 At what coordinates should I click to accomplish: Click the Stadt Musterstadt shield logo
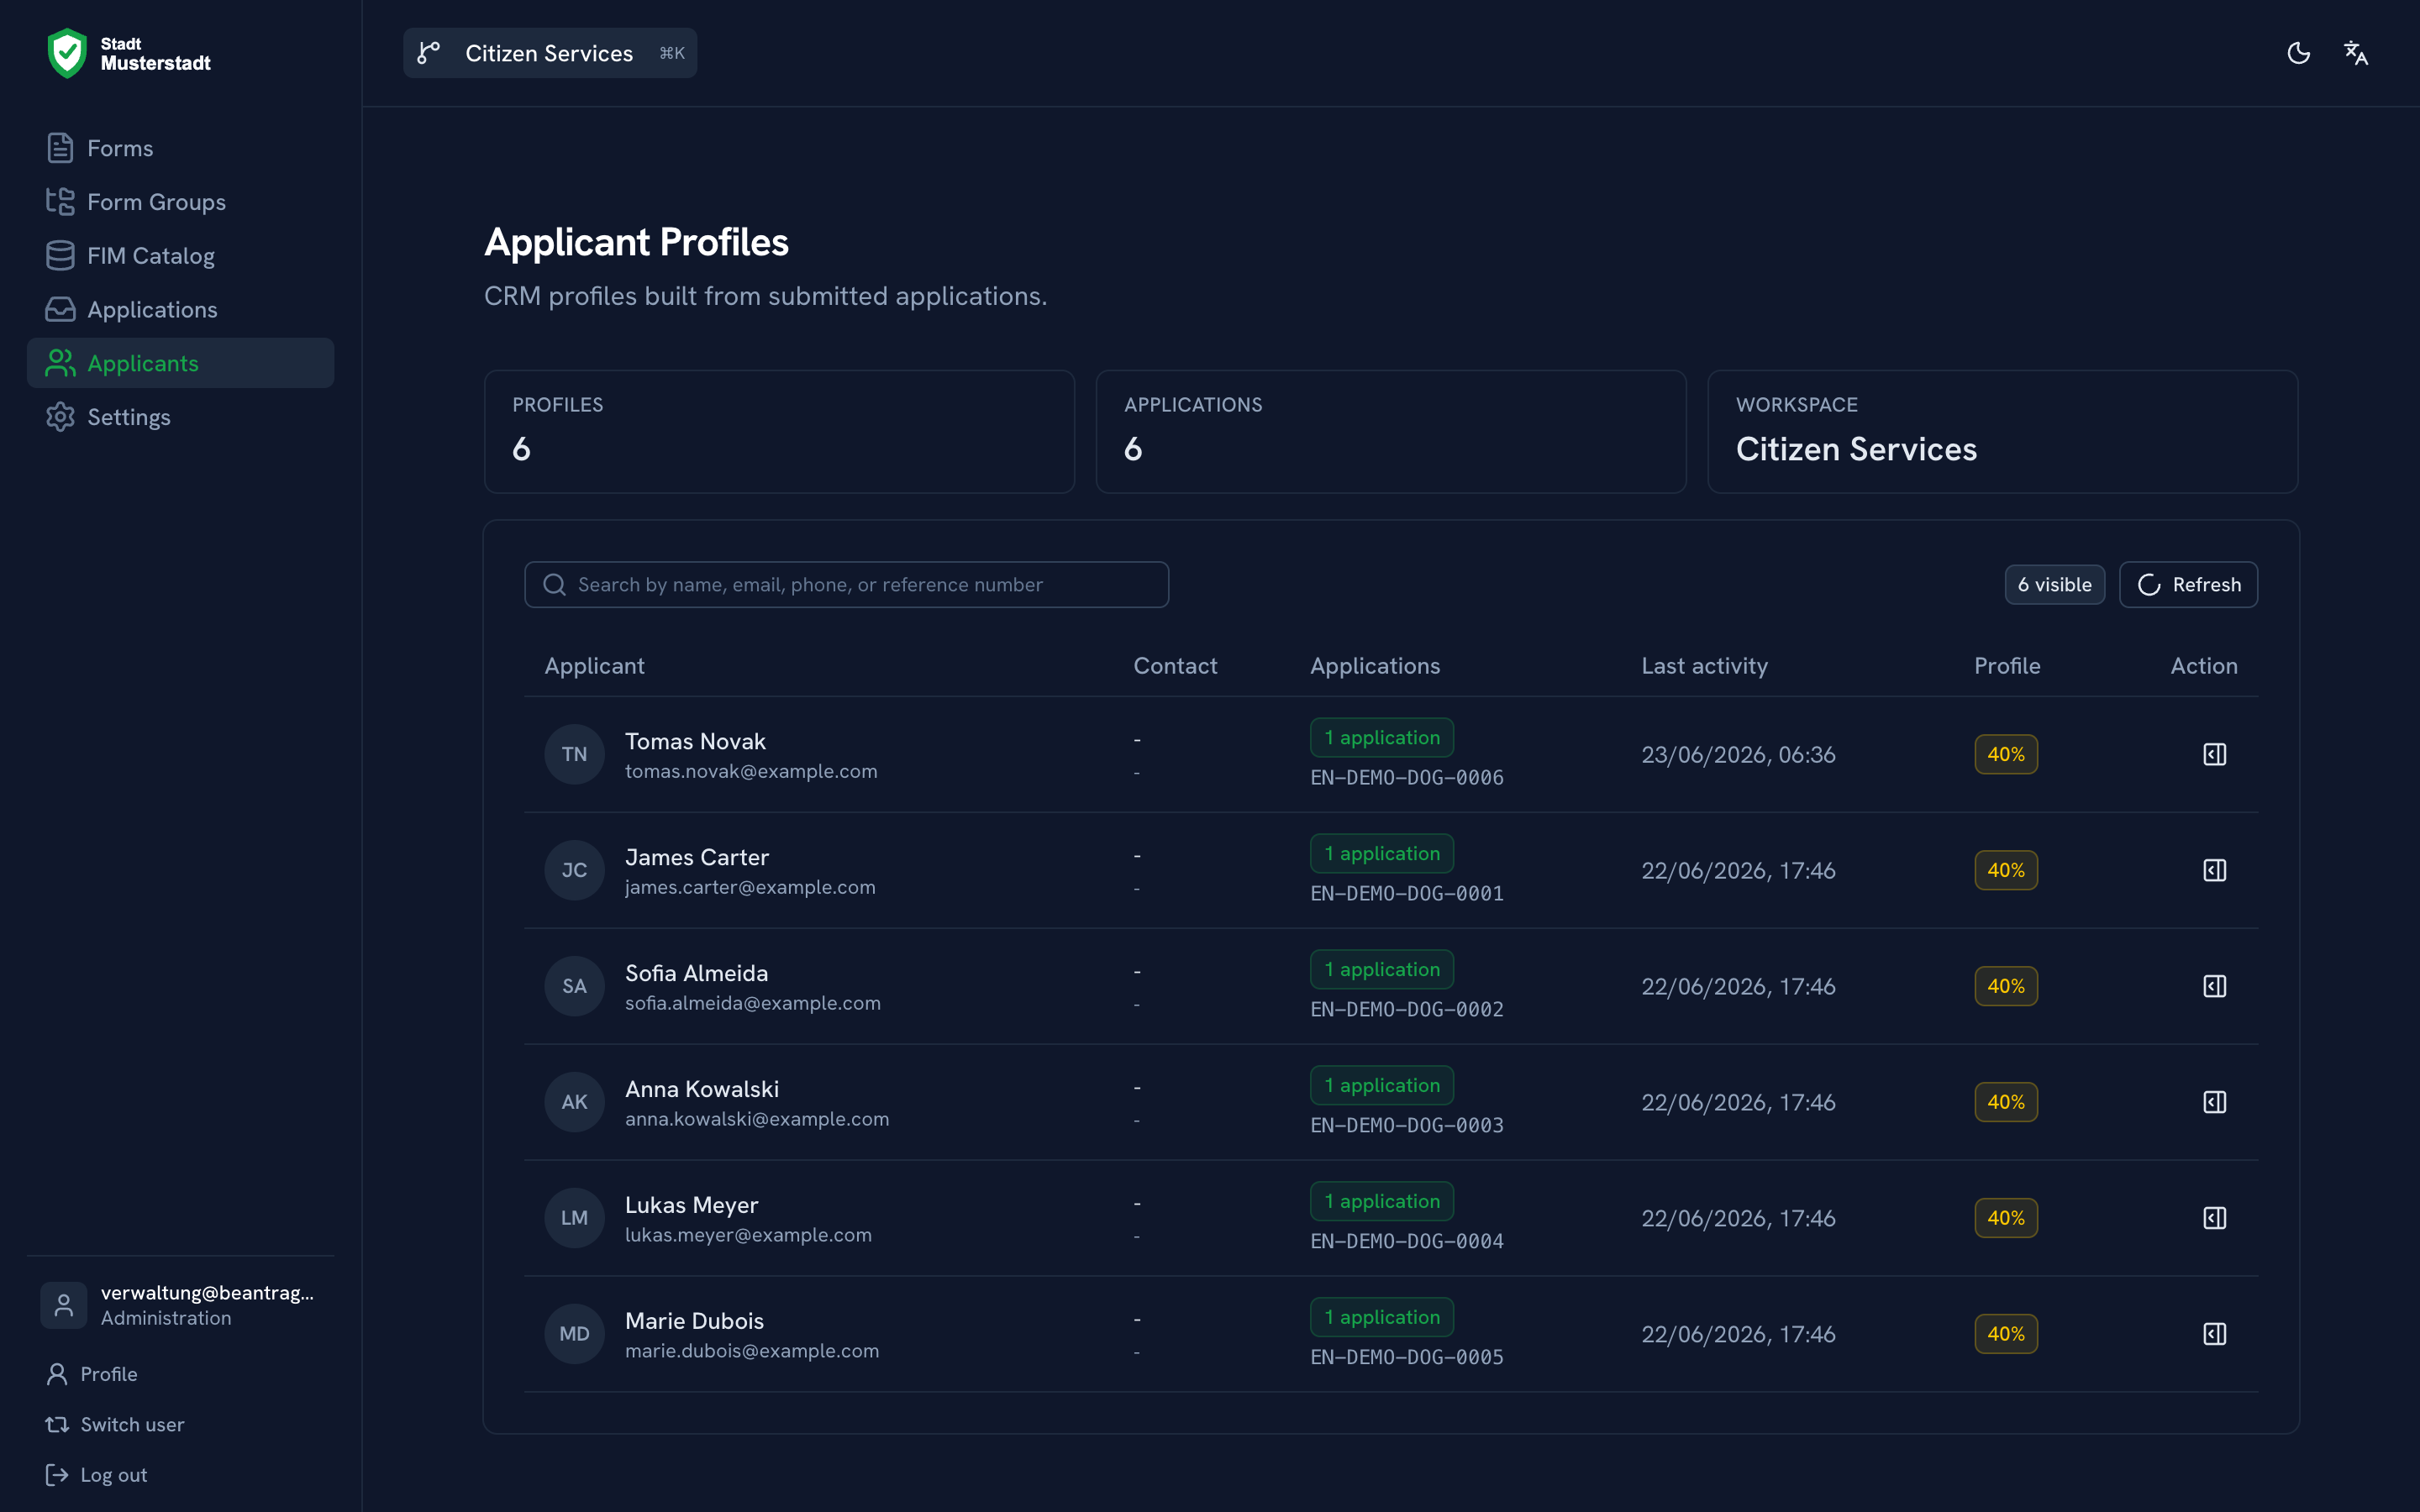pyautogui.click(x=67, y=53)
